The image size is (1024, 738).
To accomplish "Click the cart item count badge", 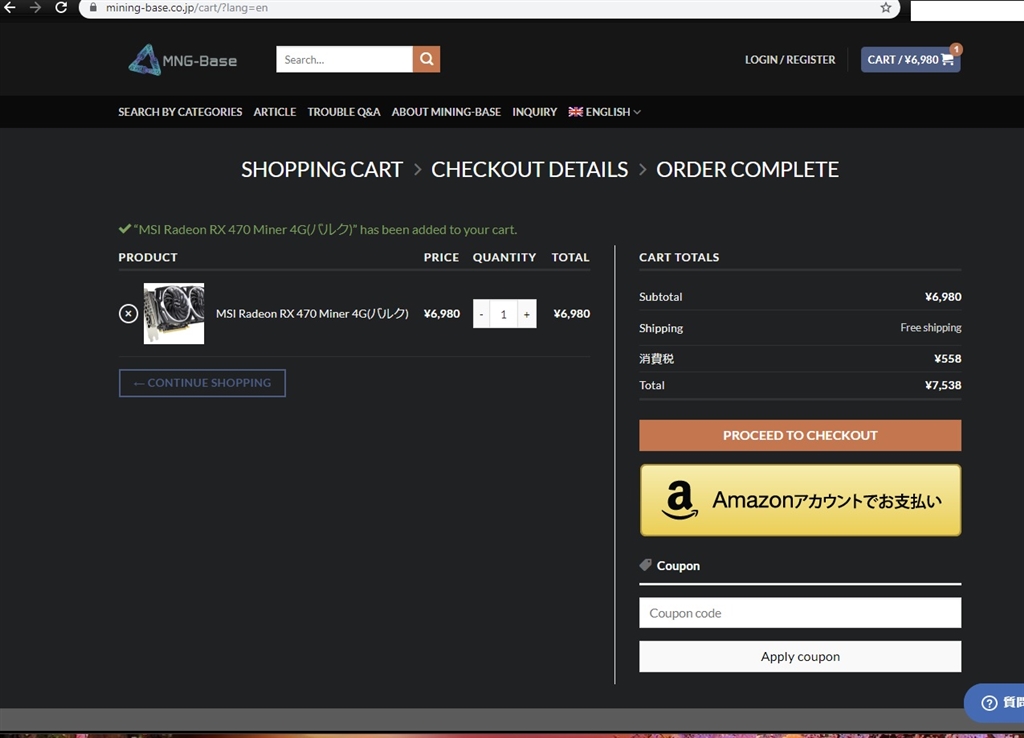I will 955,49.
